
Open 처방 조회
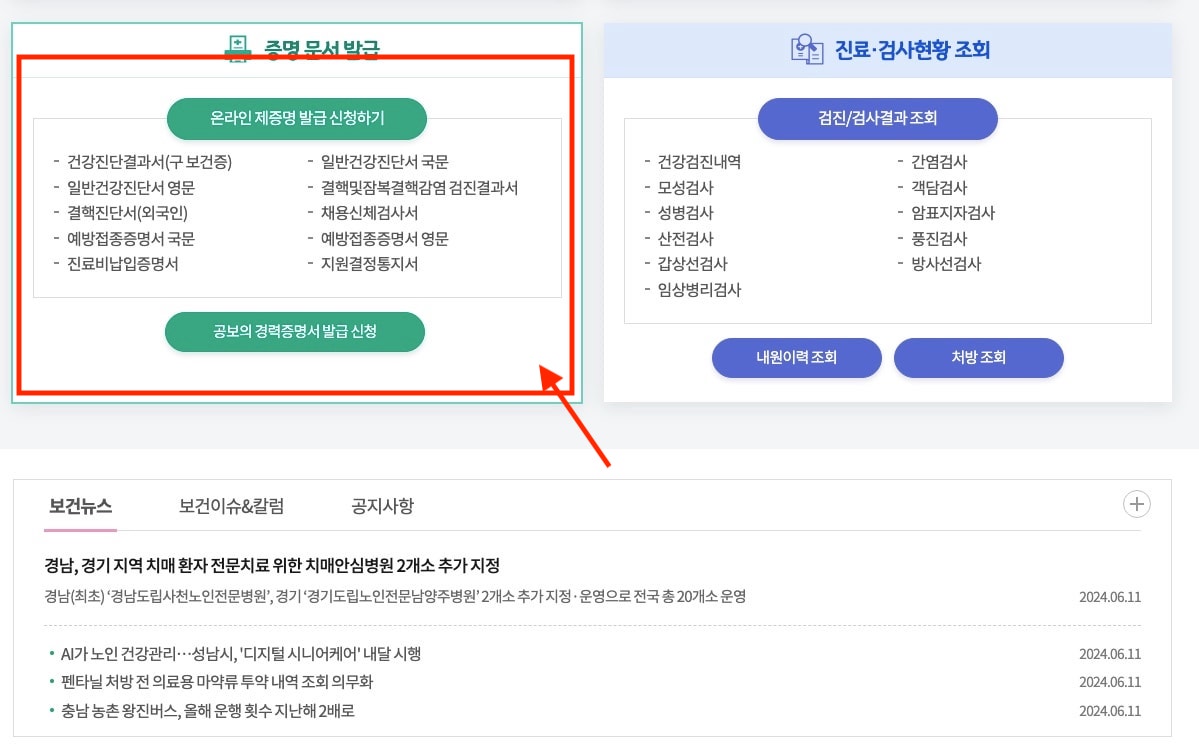[978, 357]
